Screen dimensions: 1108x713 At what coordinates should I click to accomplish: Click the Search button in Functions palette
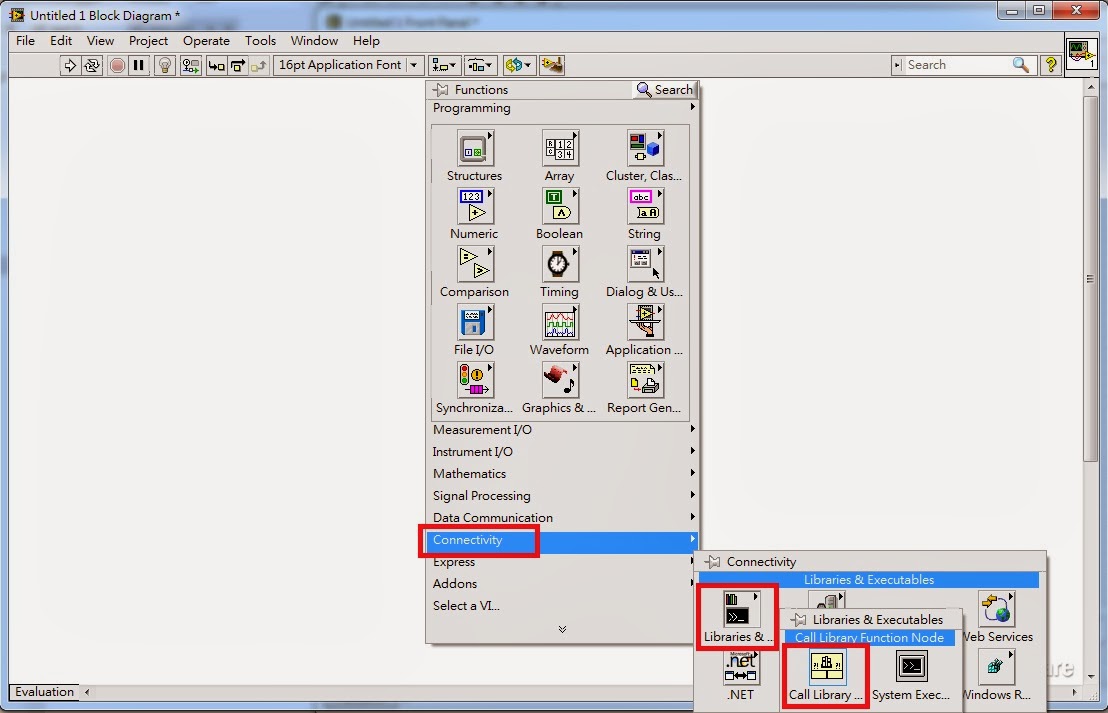[x=664, y=89]
